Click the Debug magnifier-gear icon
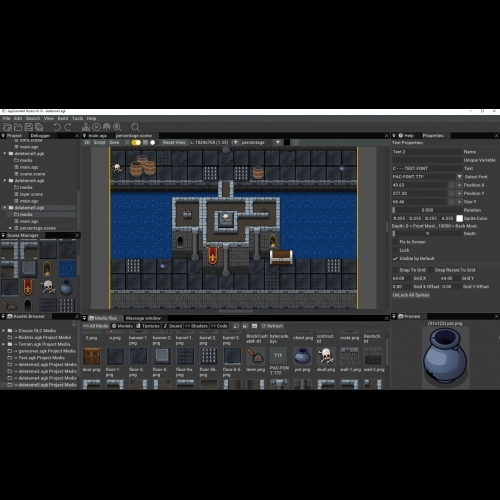This screenshot has height=500, width=500. coord(117,127)
